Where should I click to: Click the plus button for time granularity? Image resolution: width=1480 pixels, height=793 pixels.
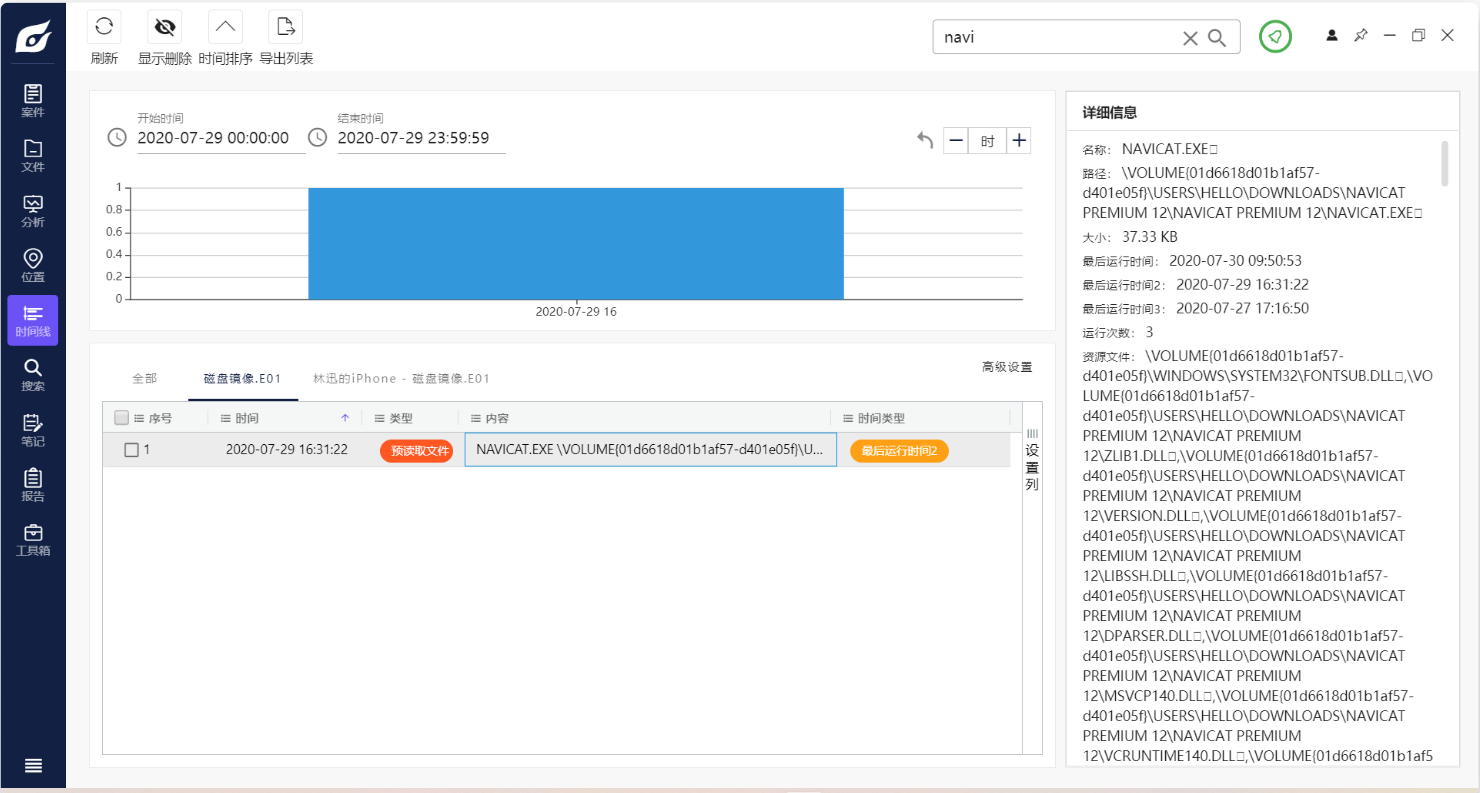pos(1019,141)
